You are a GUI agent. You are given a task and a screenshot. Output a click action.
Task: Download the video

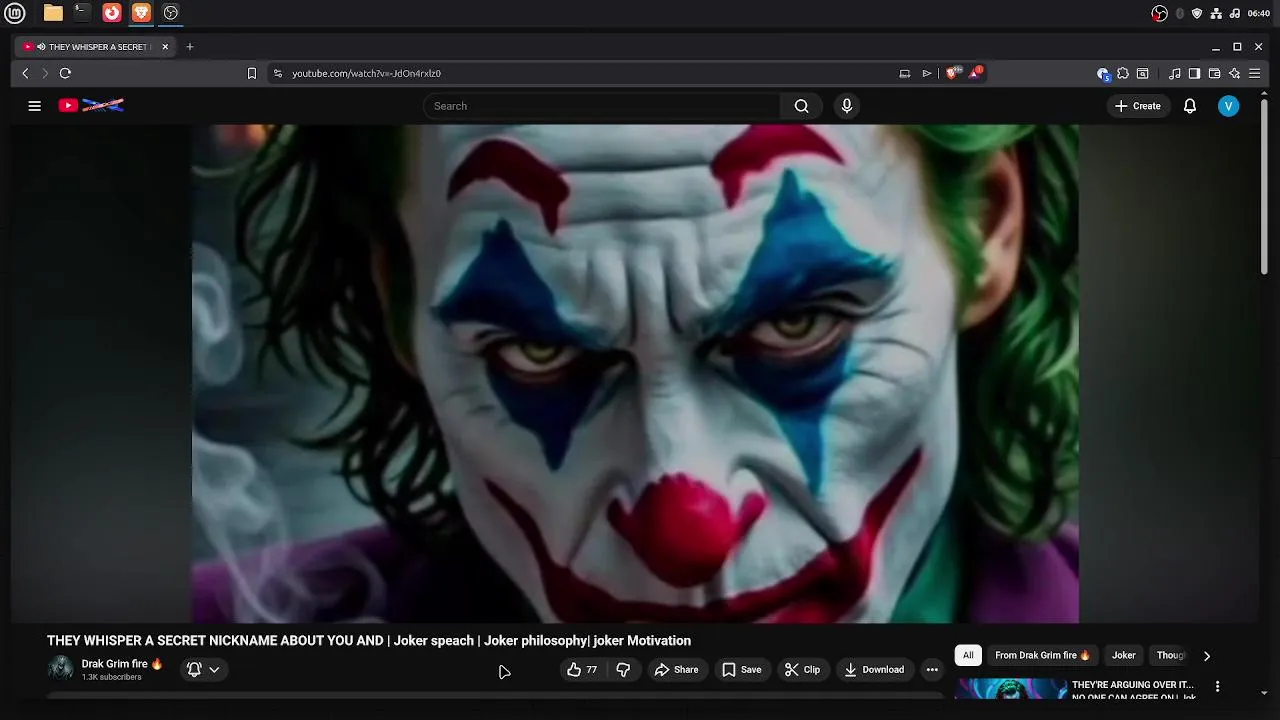click(x=874, y=670)
